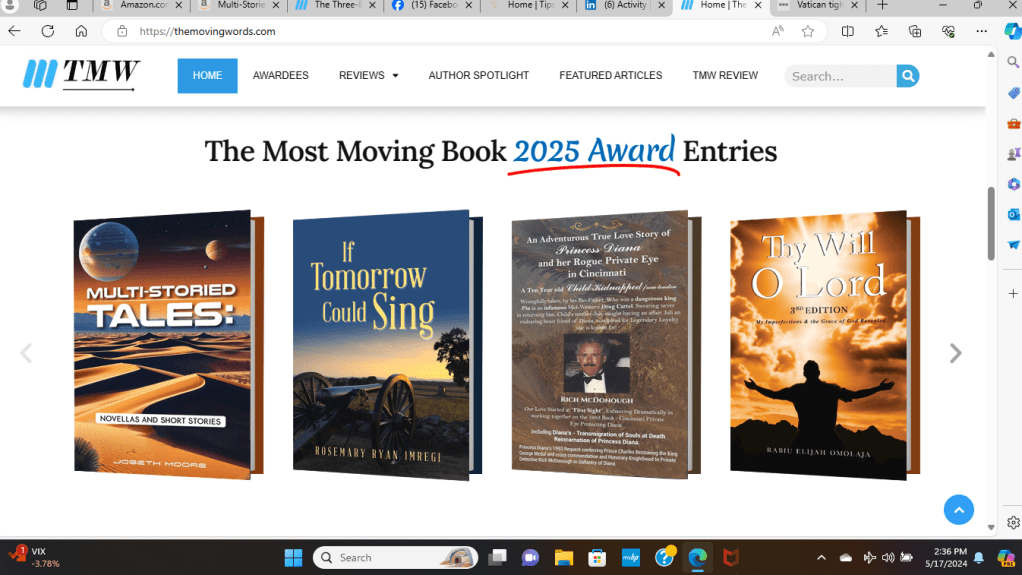1022x575 pixels.
Task: Open McAfee from the Windows taskbar
Action: tap(731, 557)
